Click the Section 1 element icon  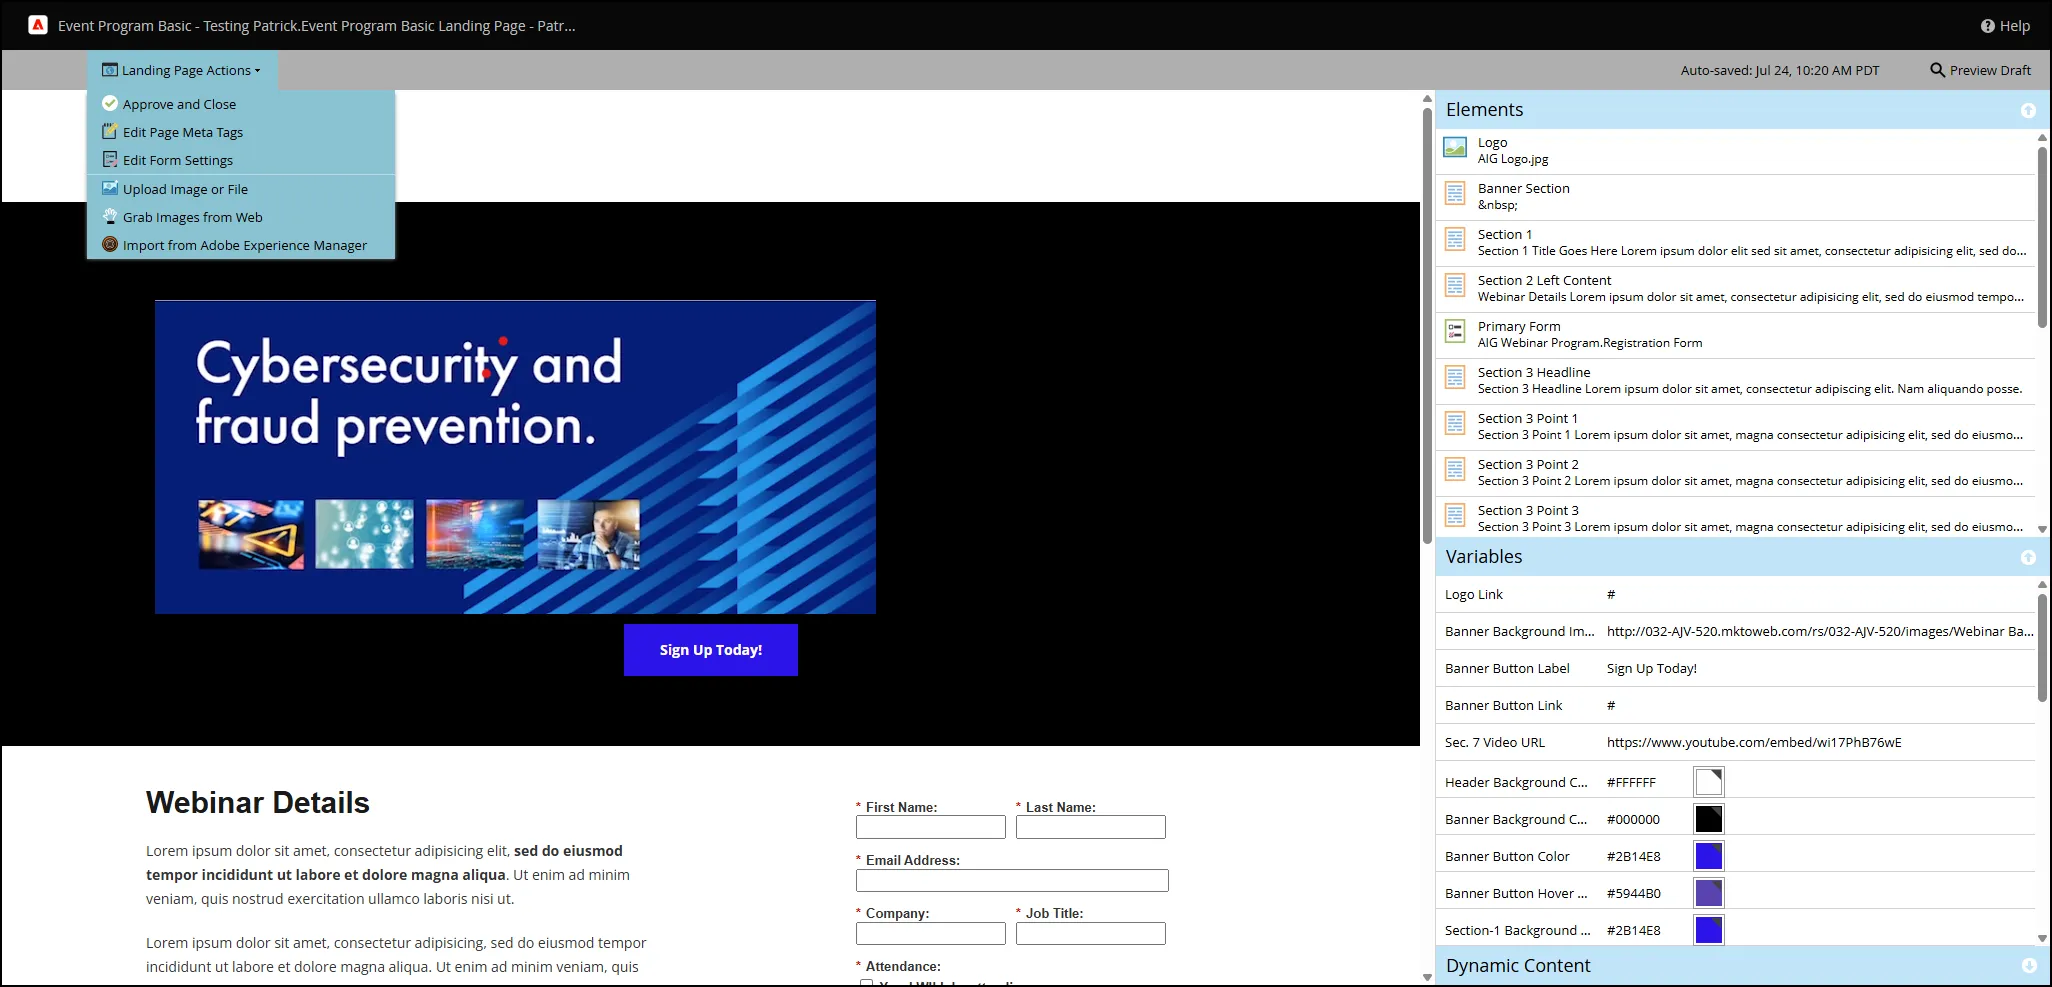pos(1455,240)
